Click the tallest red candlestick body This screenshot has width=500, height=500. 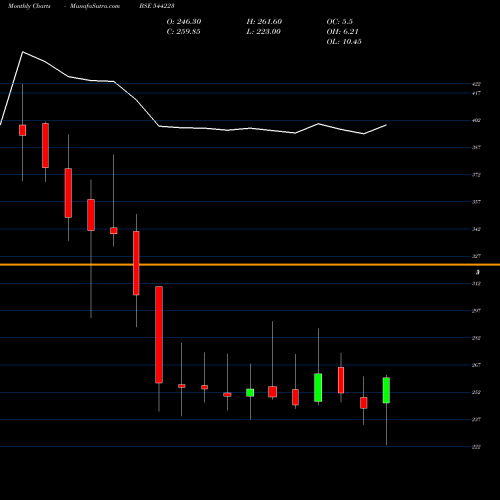tap(159, 335)
